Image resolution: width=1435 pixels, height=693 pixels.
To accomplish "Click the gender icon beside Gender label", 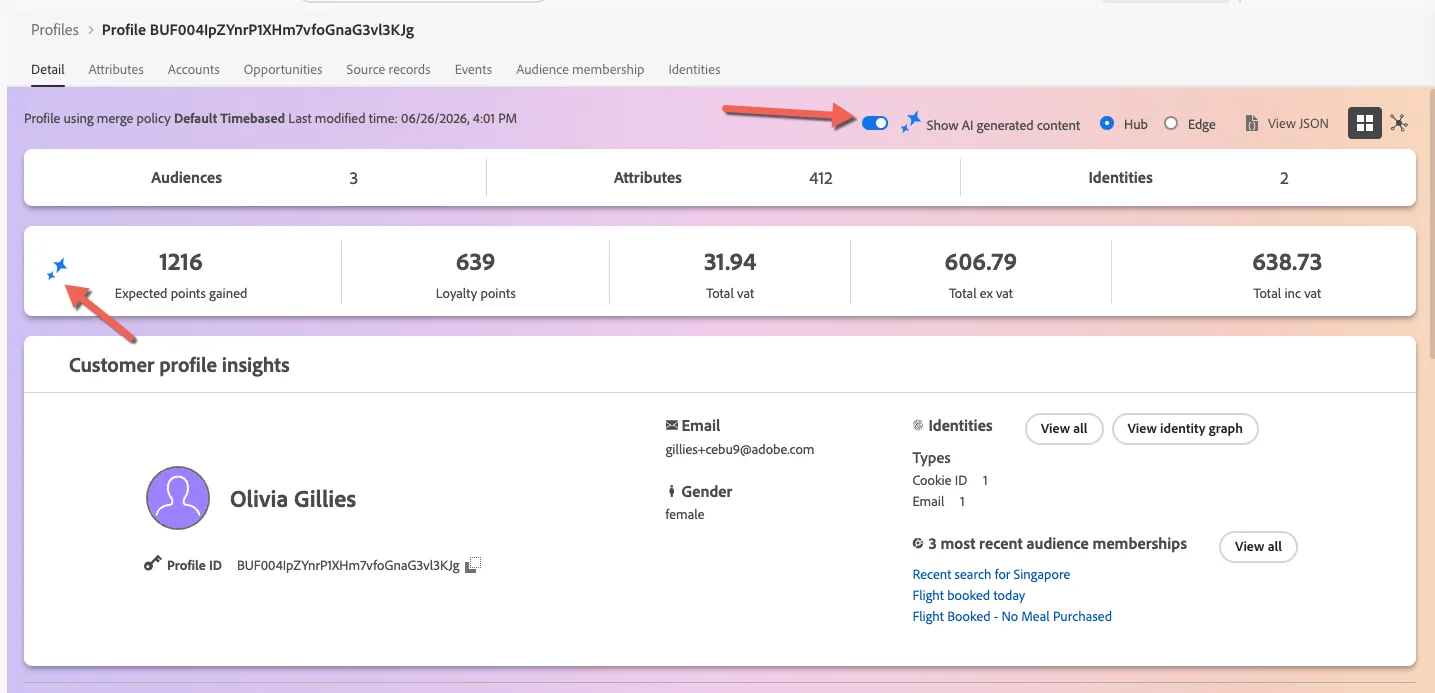I will pyautogui.click(x=671, y=492).
